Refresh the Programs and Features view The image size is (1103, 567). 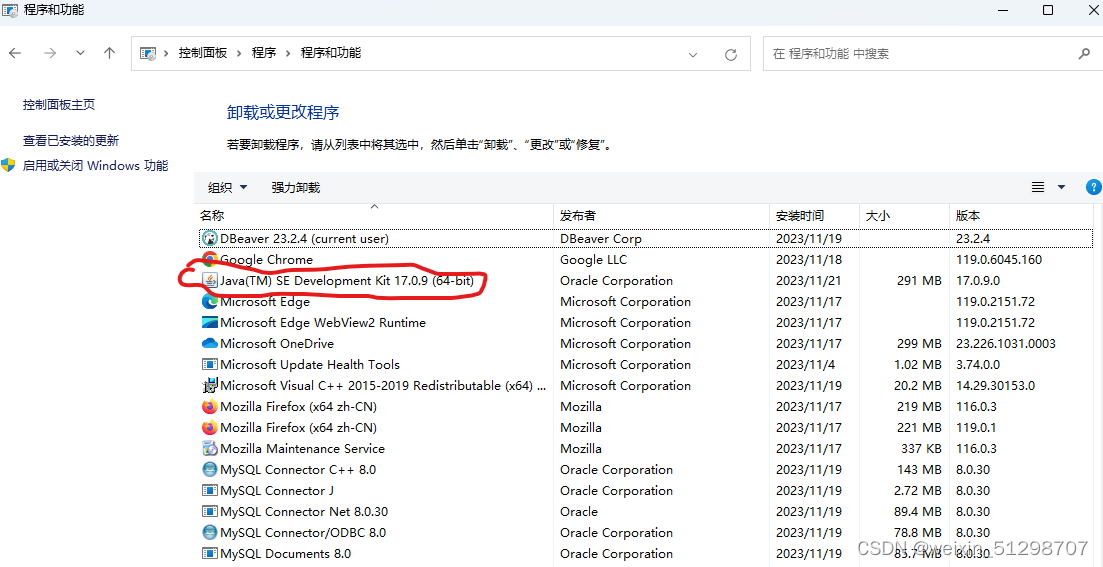[731, 54]
